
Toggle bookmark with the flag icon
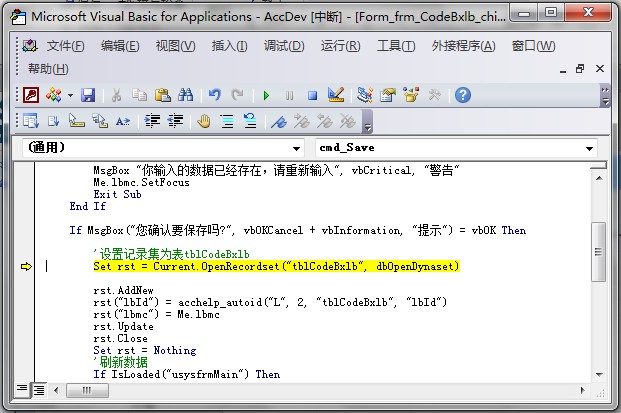coord(279,121)
